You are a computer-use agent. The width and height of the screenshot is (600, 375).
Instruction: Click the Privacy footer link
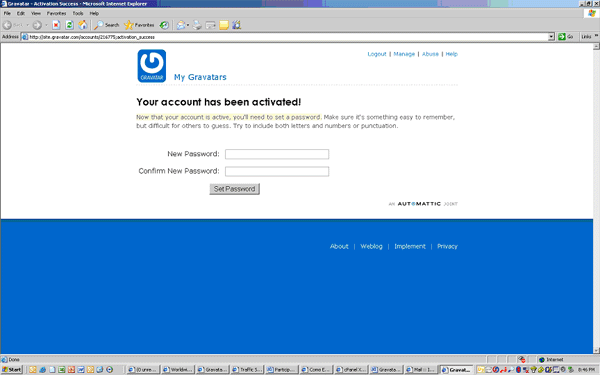point(447,246)
